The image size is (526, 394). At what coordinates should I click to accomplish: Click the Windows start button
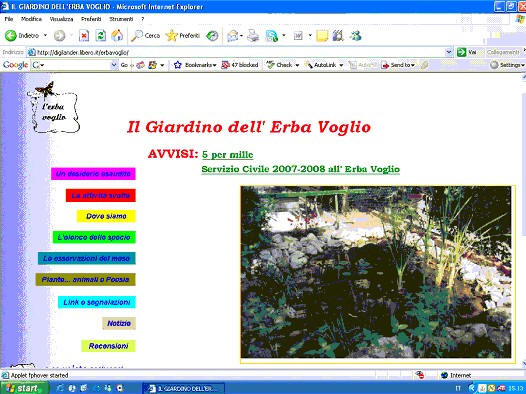click(x=24, y=388)
